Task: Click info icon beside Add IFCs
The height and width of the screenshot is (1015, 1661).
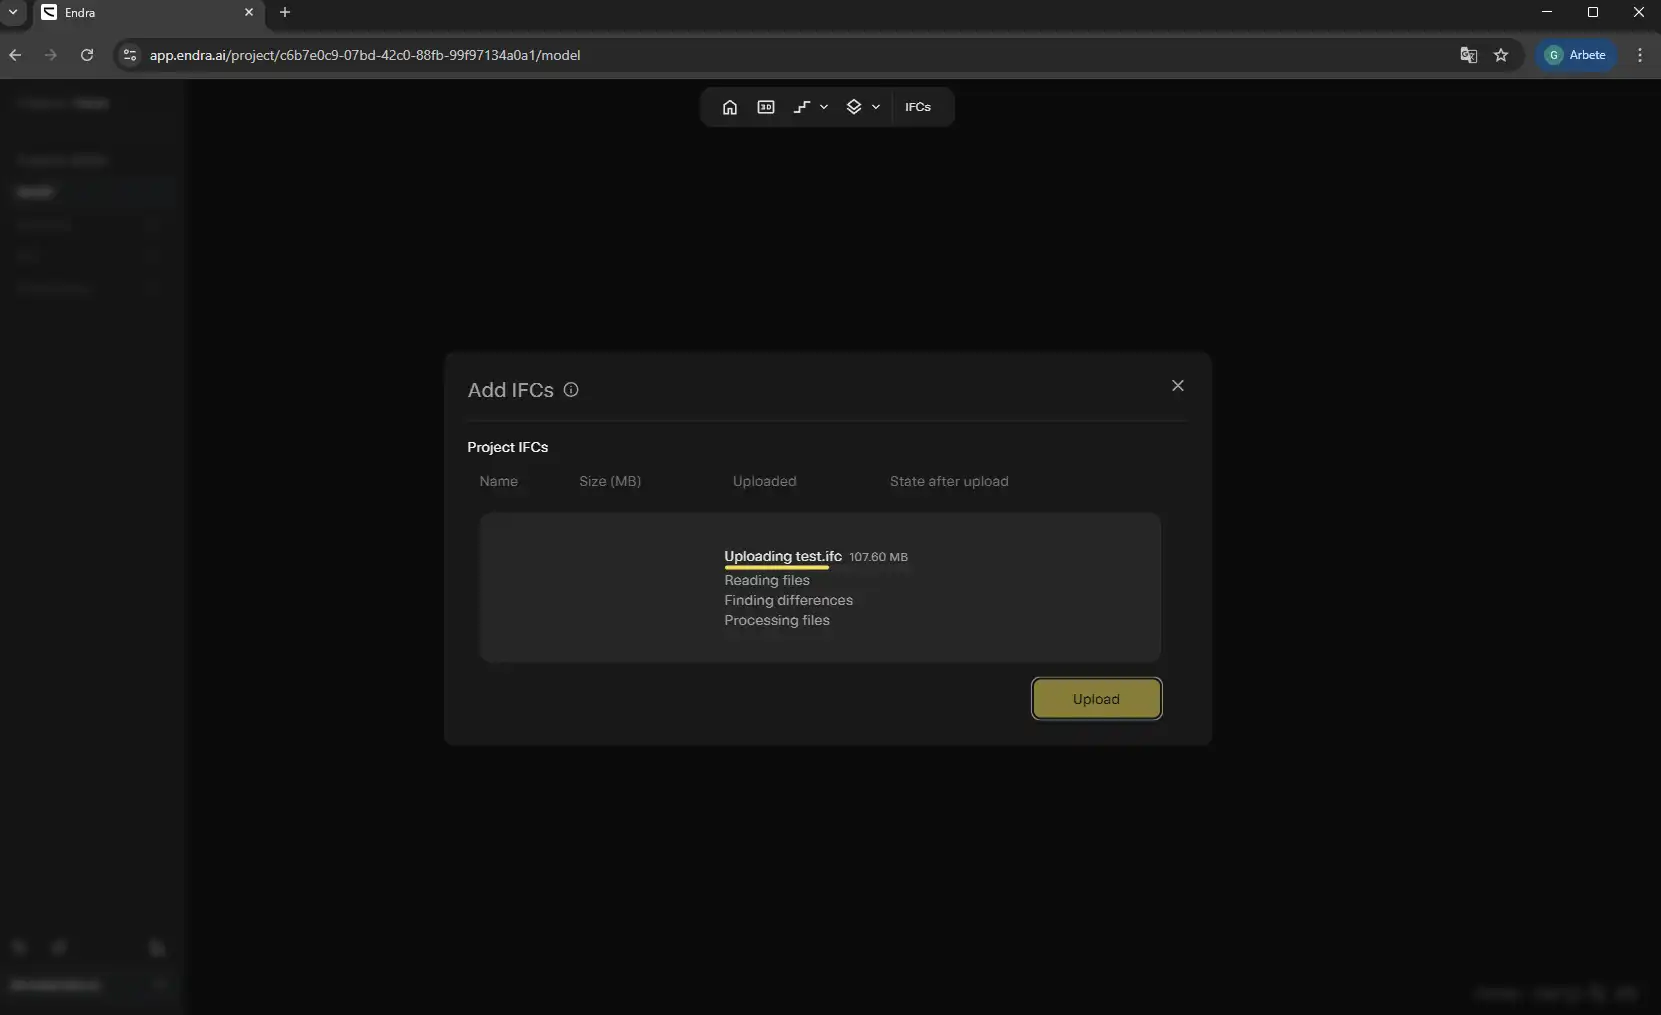Action: 571,390
